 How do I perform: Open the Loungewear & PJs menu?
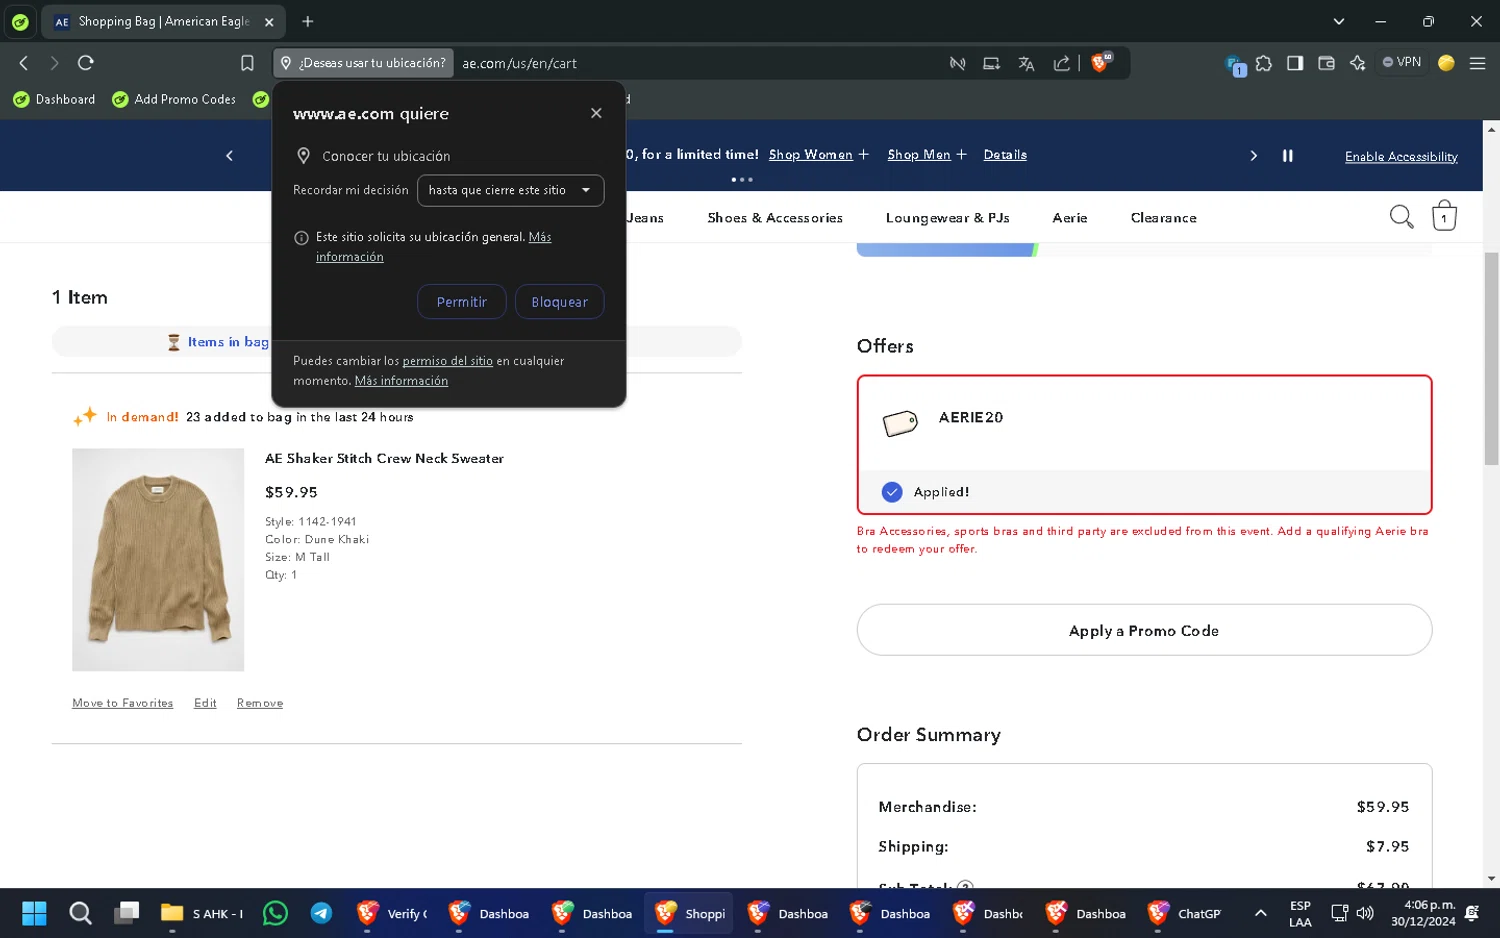947,218
